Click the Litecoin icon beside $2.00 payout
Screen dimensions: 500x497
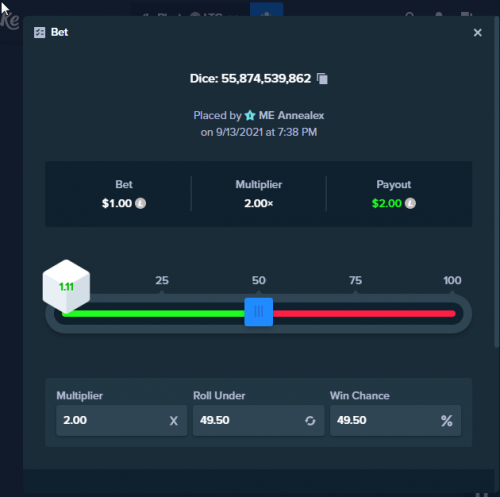coord(410,203)
